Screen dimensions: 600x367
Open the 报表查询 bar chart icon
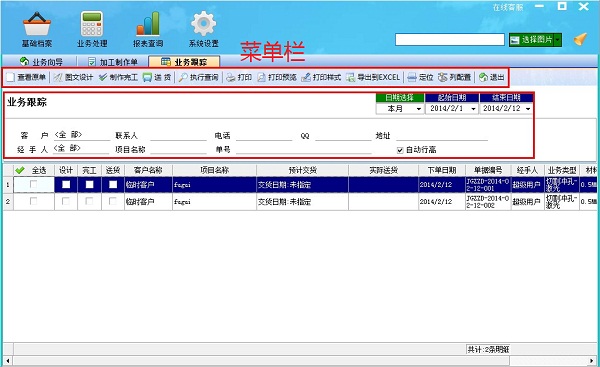(x=148, y=24)
